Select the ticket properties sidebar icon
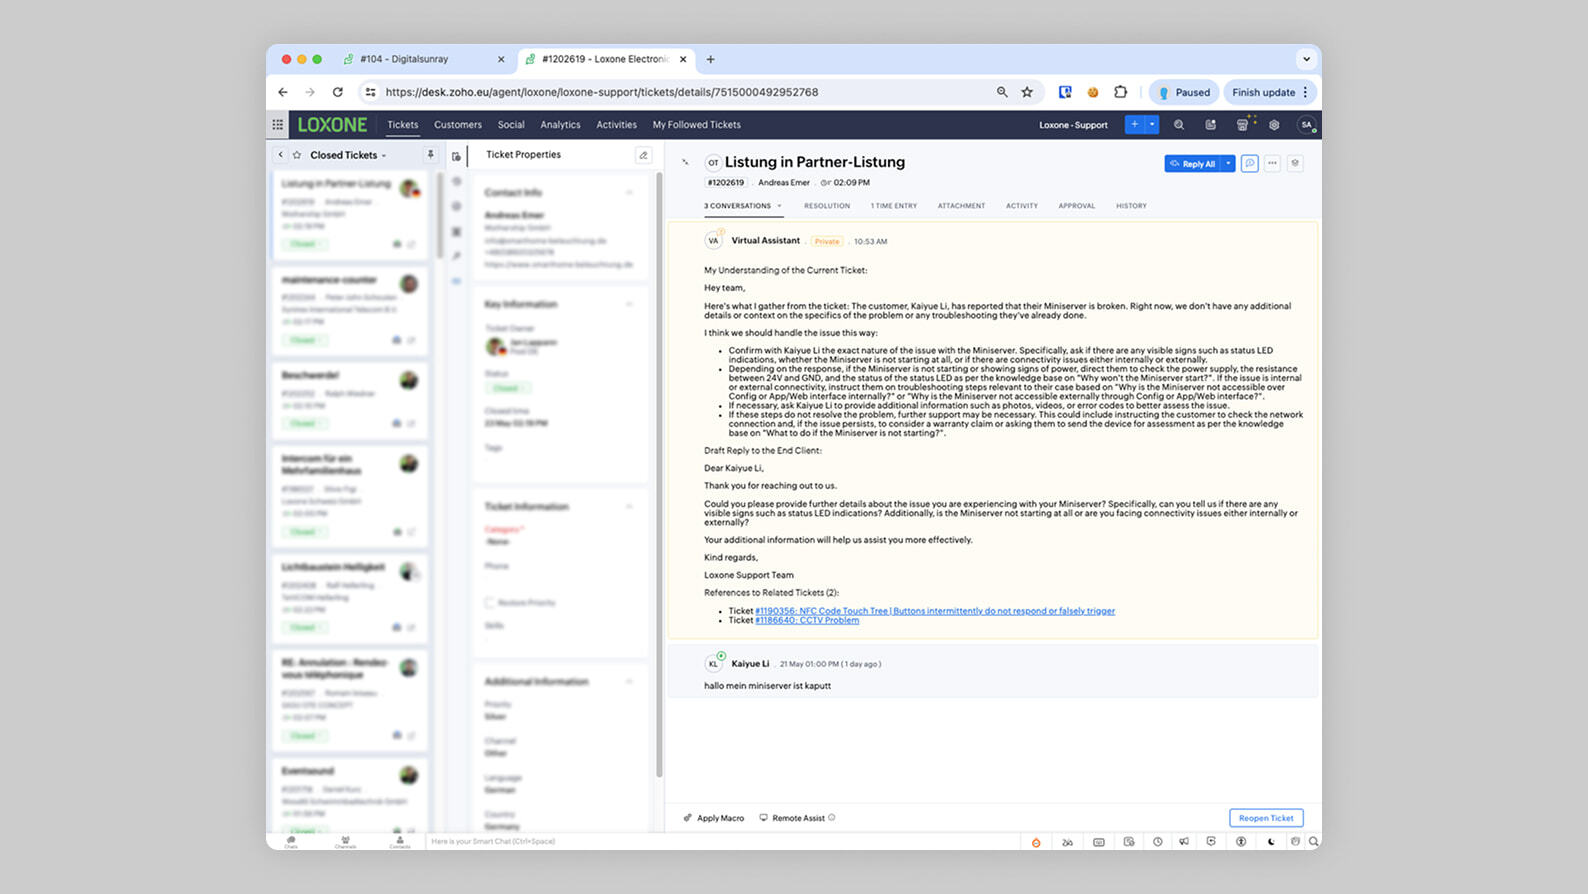The width and height of the screenshot is (1588, 894). point(456,156)
